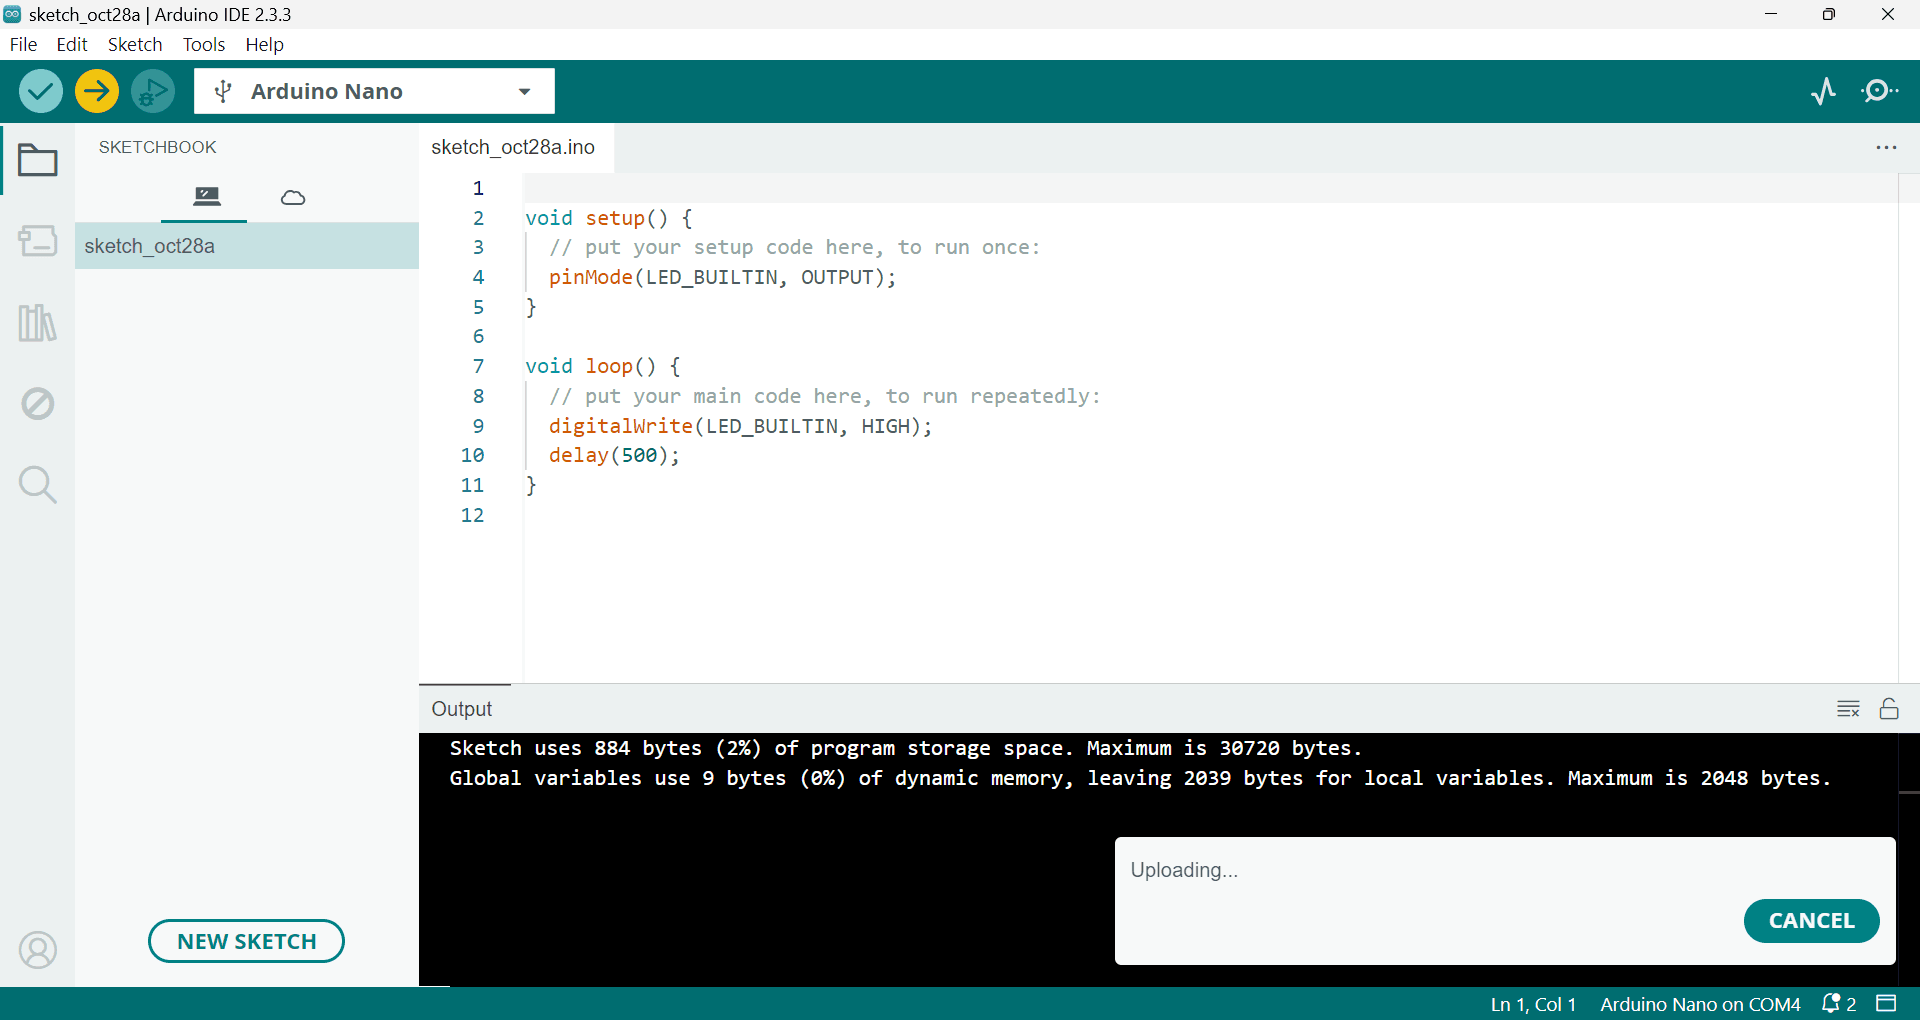Open the Serial Plotter
The image size is (1920, 1020).
coord(1823,92)
